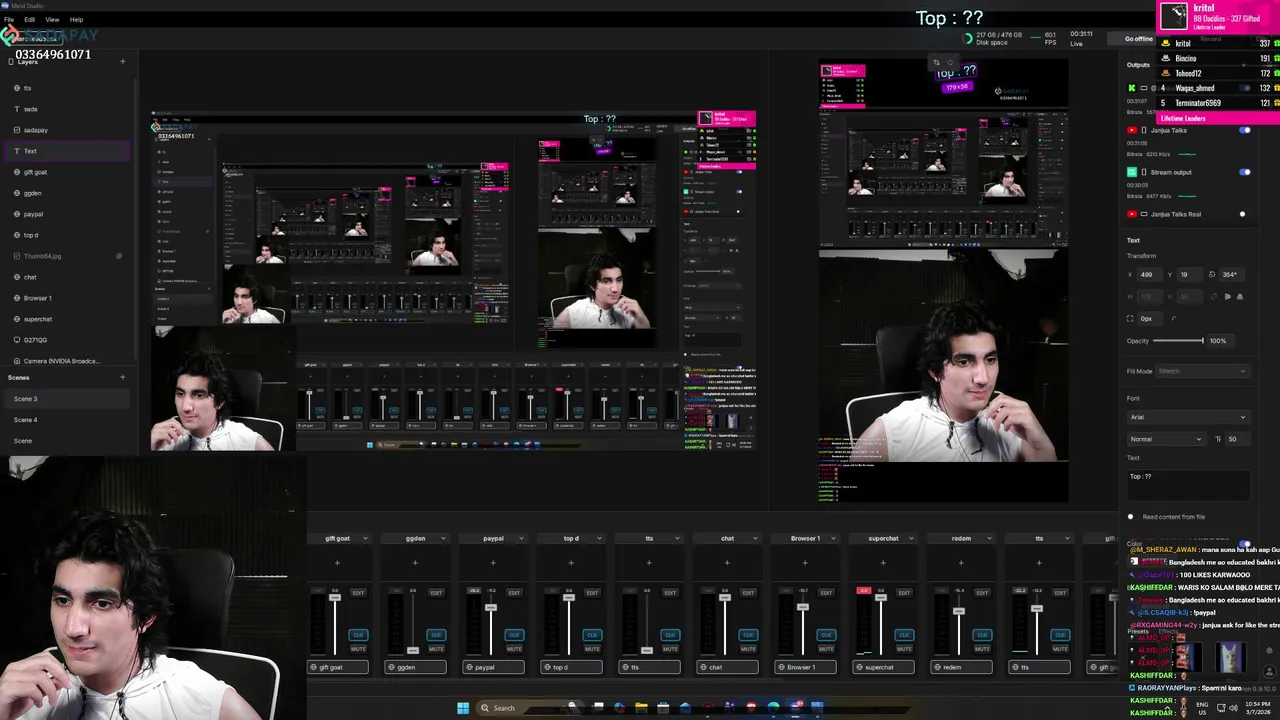Click the YouTube icon of the Janjua Talks output
Viewport: 1280px width, 720px height.
pyautogui.click(x=1131, y=130)
